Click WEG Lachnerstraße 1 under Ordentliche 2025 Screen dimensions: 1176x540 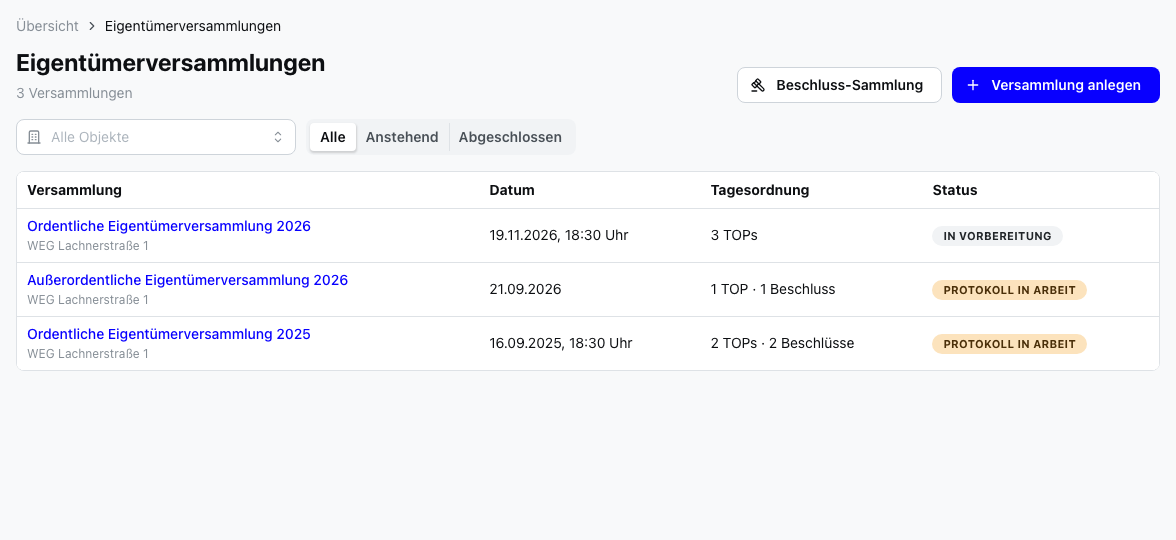88,353
